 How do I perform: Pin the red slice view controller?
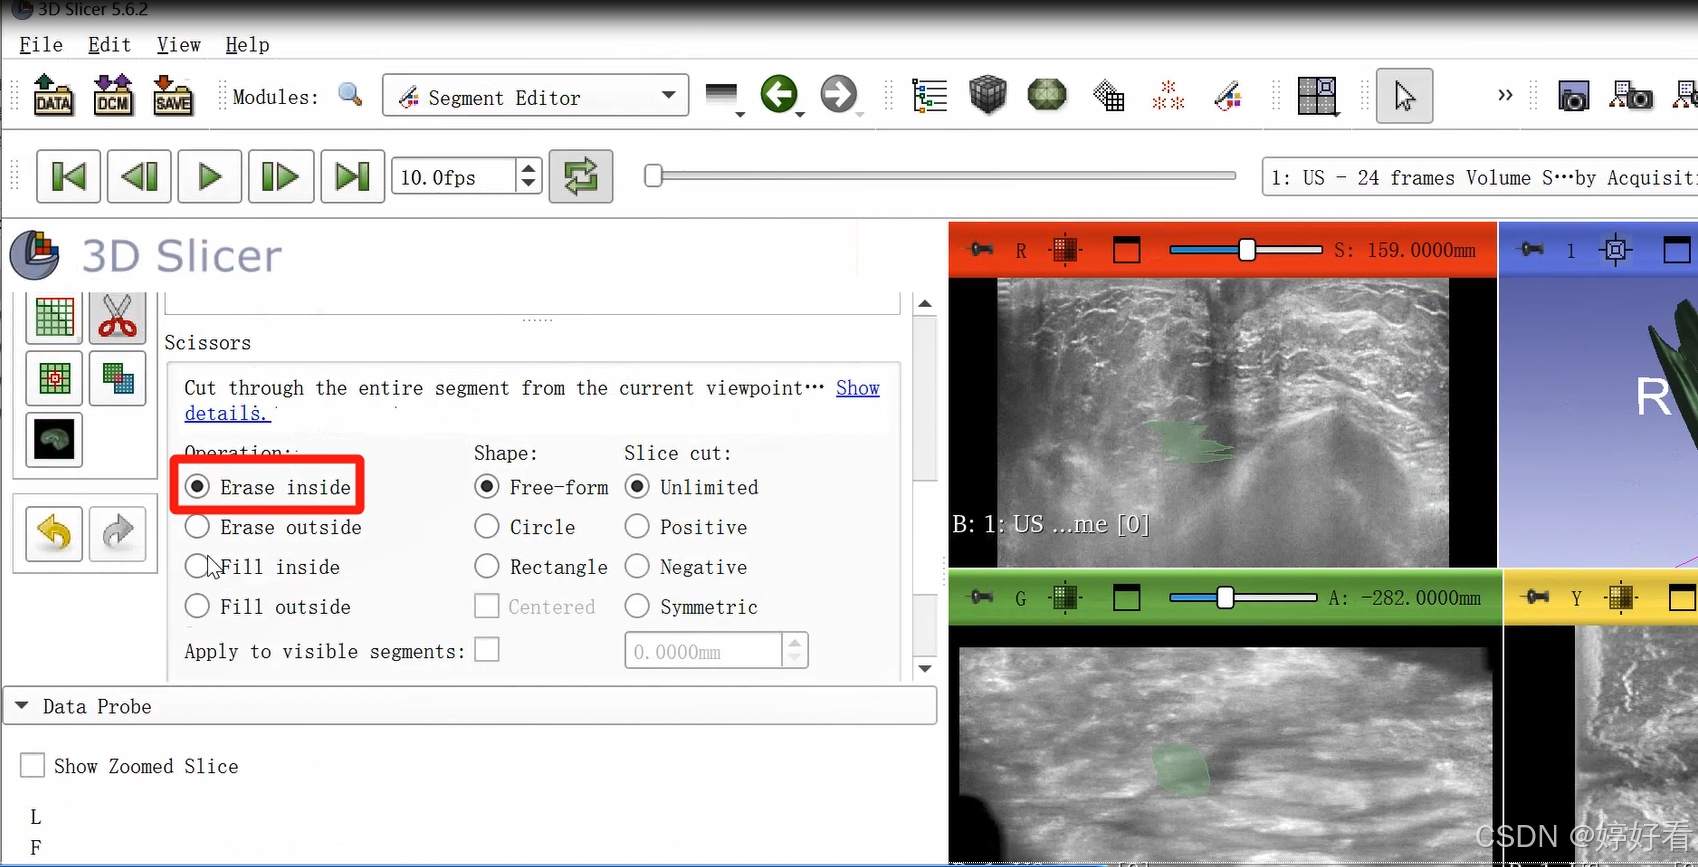[981, 249]
